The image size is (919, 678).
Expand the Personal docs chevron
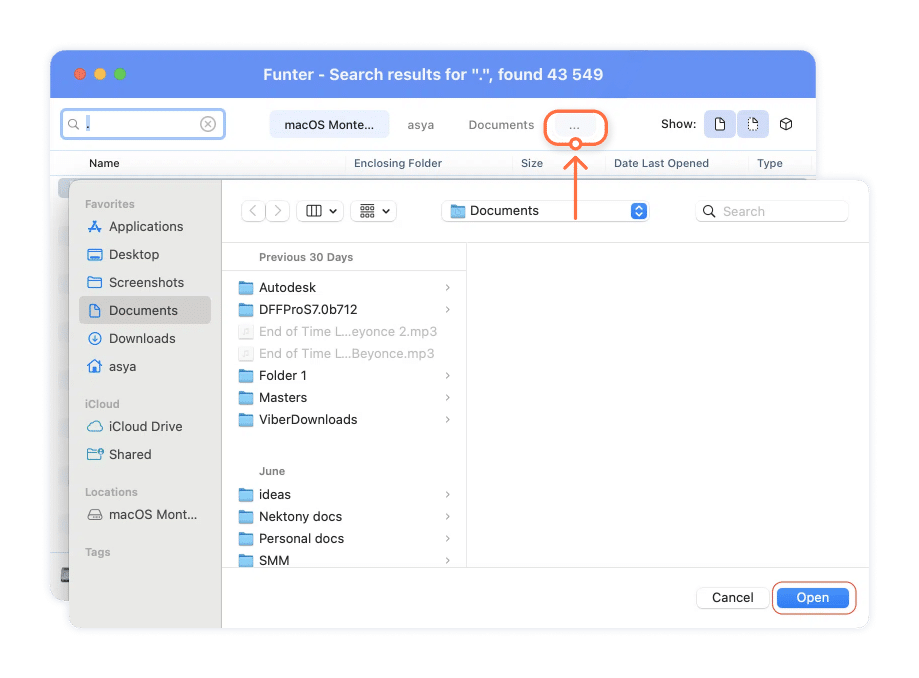448,539
